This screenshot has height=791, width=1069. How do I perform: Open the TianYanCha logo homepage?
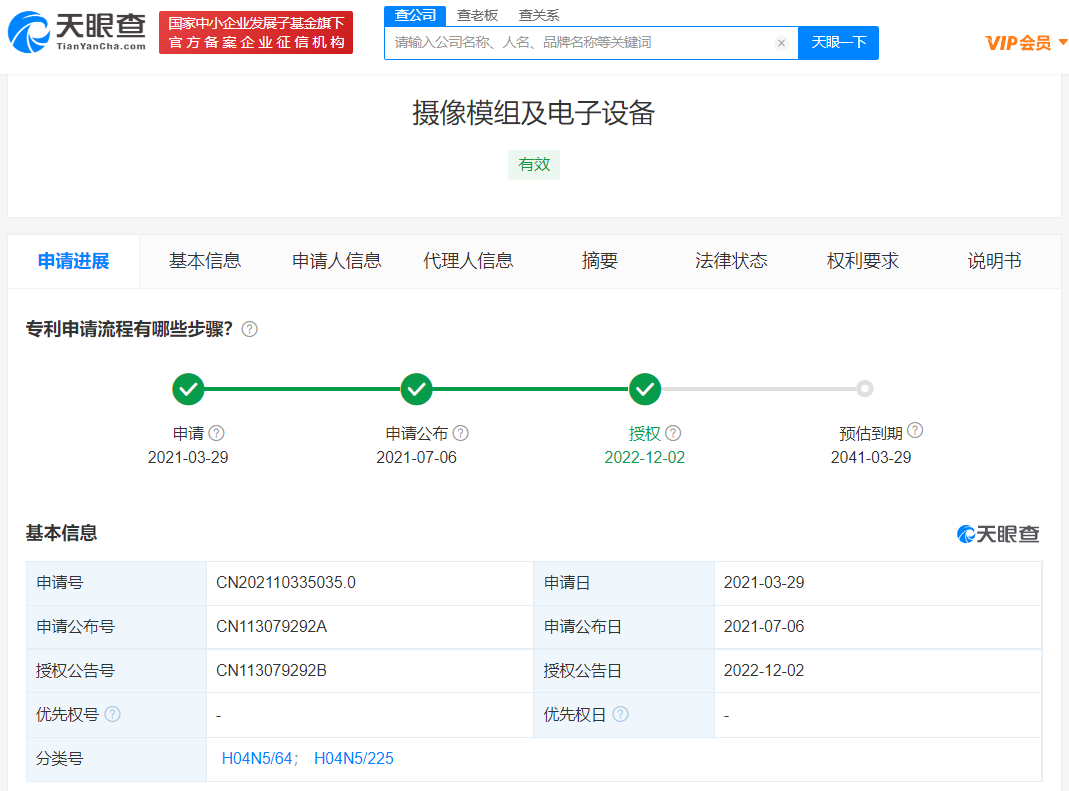(77, 32)
